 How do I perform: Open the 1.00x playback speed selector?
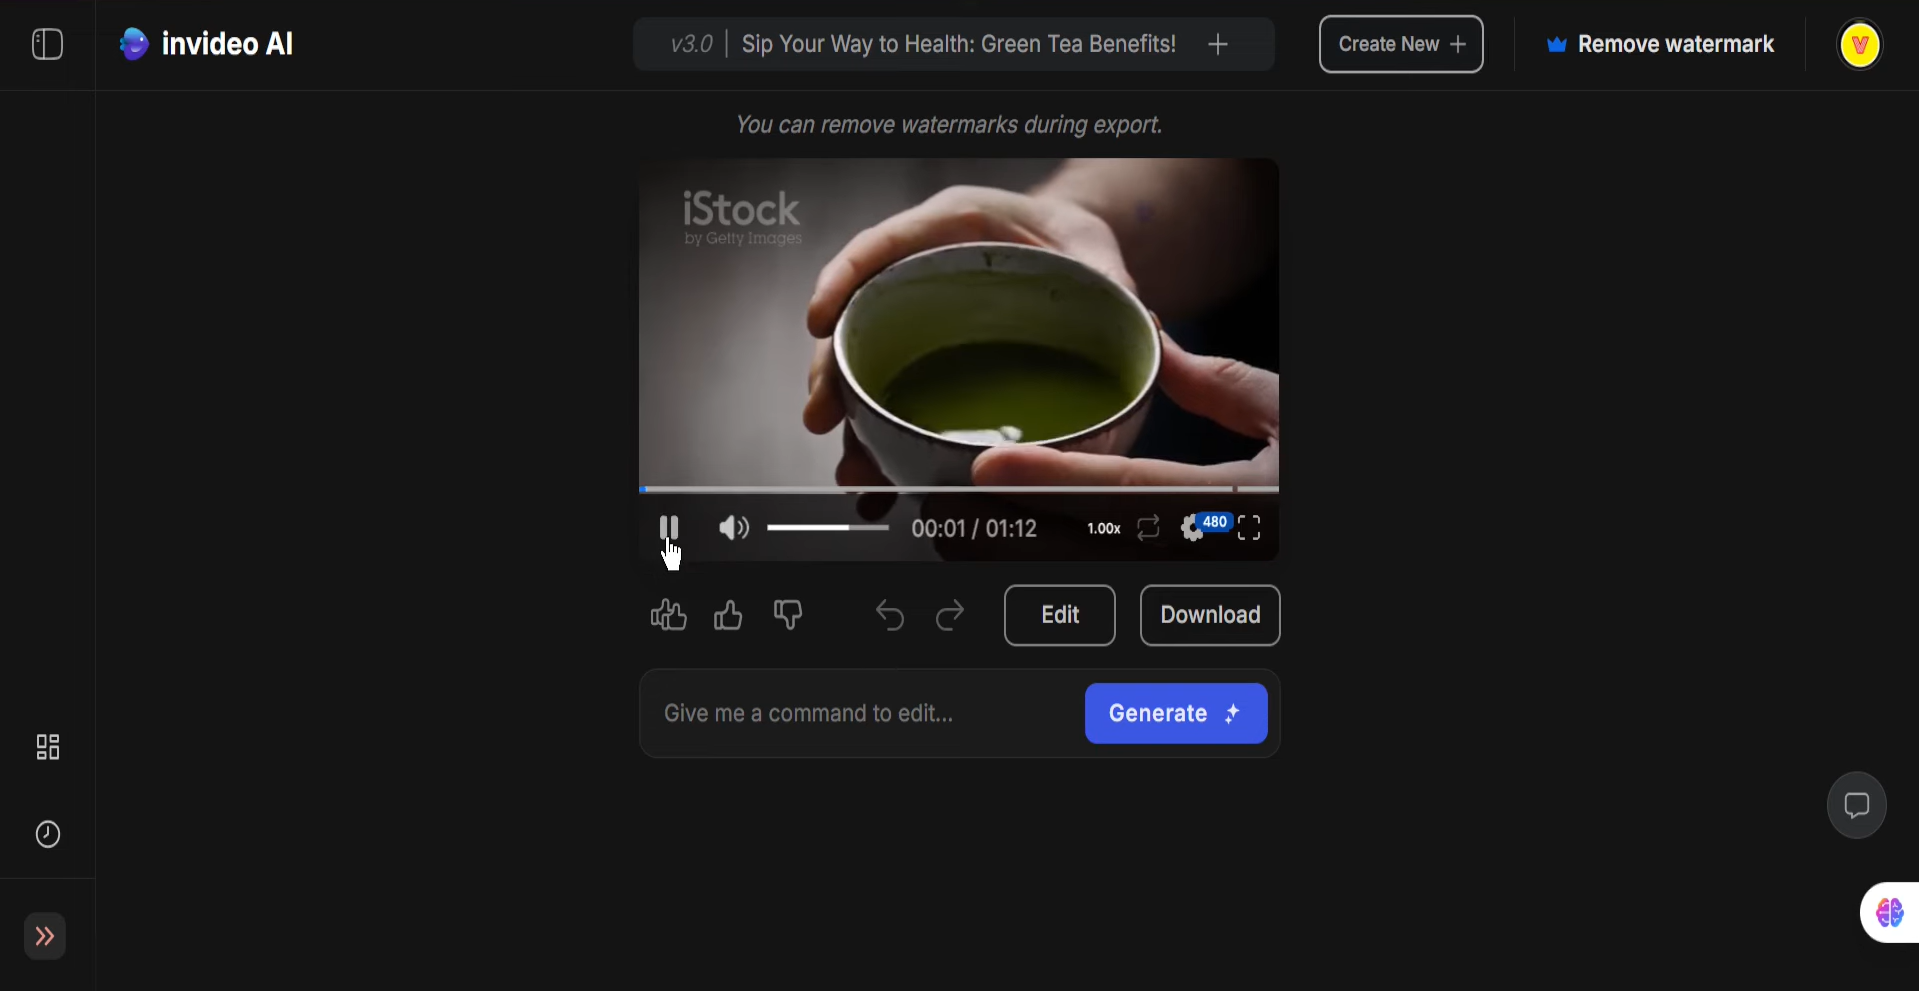tap(1102, 528)
